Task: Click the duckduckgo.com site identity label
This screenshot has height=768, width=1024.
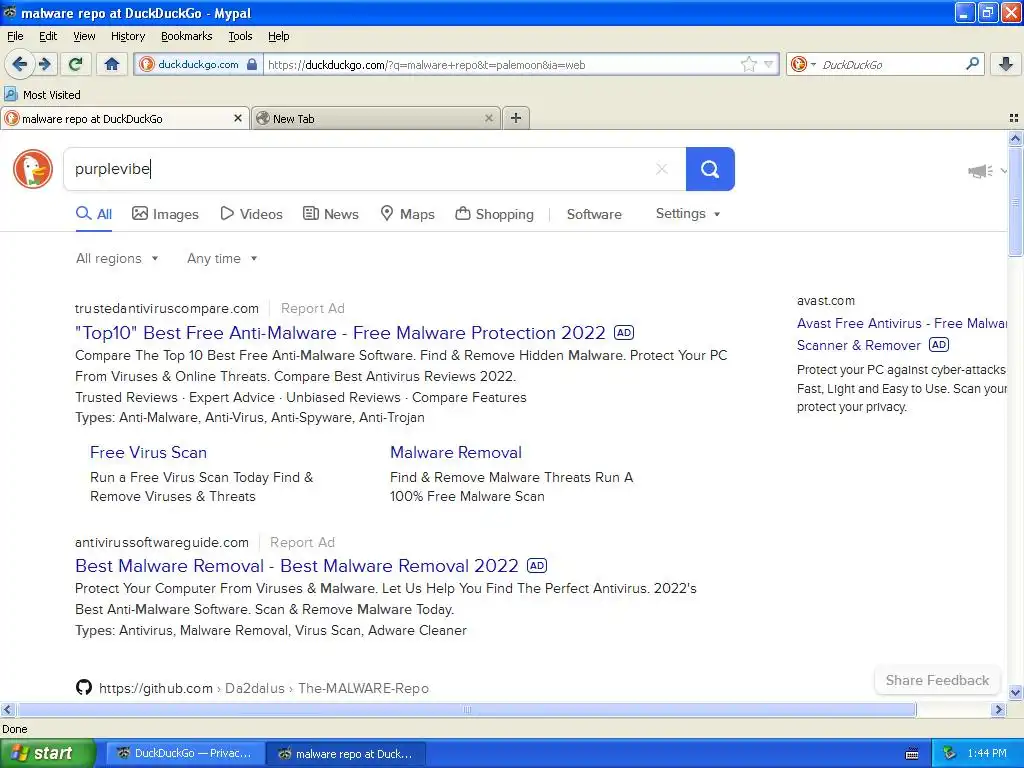Action: pos(198,64)
